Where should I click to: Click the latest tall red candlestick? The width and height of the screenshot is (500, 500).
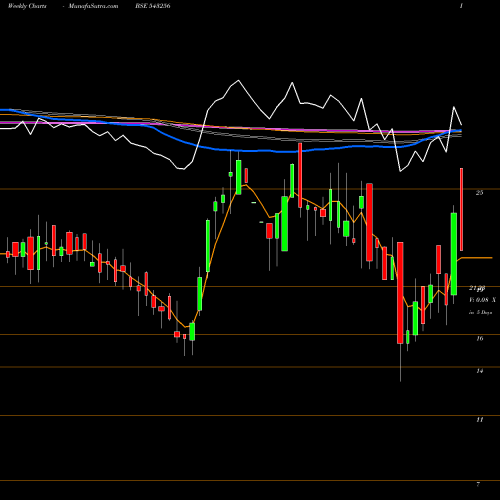[x=461, y=209]
